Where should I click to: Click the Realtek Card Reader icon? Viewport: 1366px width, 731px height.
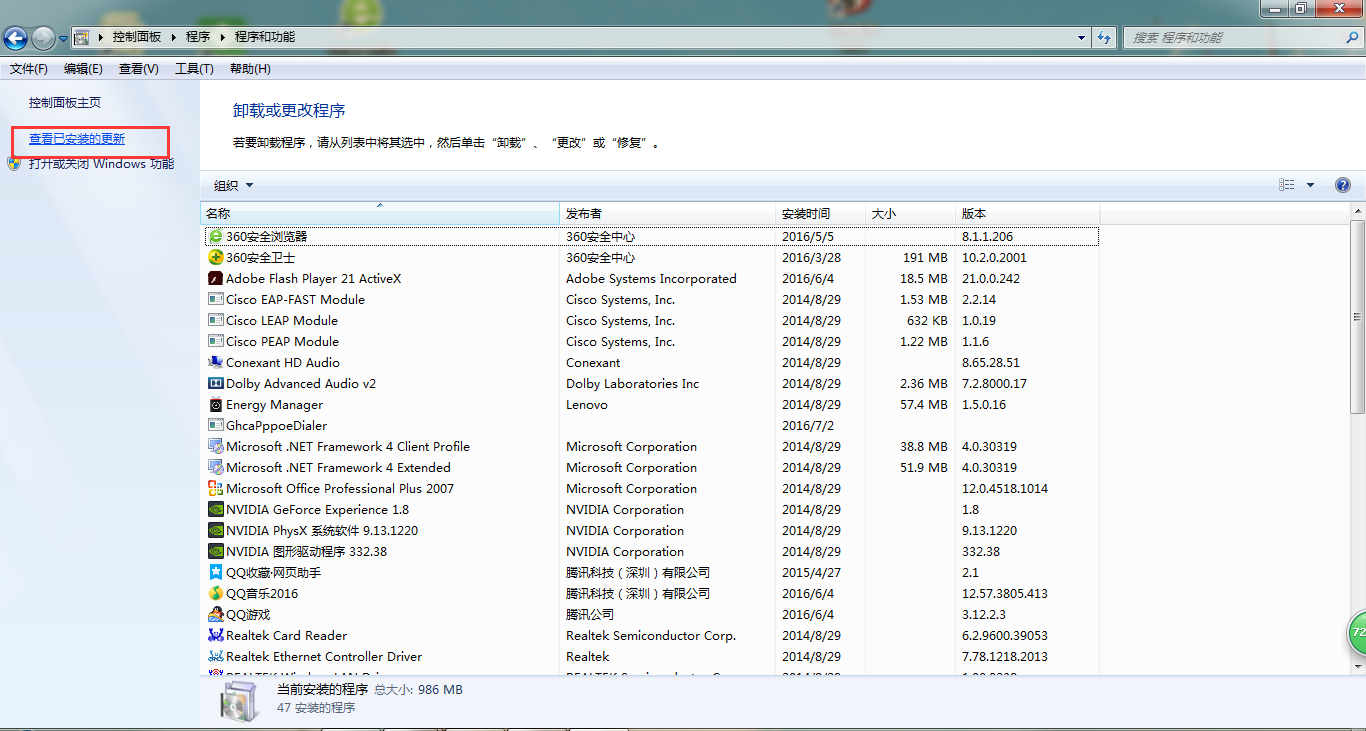(215, 636)
